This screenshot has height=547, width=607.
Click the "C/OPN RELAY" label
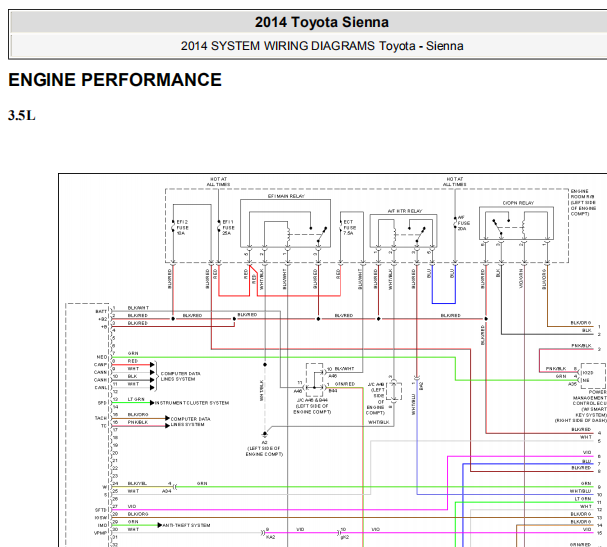[518, 203]
